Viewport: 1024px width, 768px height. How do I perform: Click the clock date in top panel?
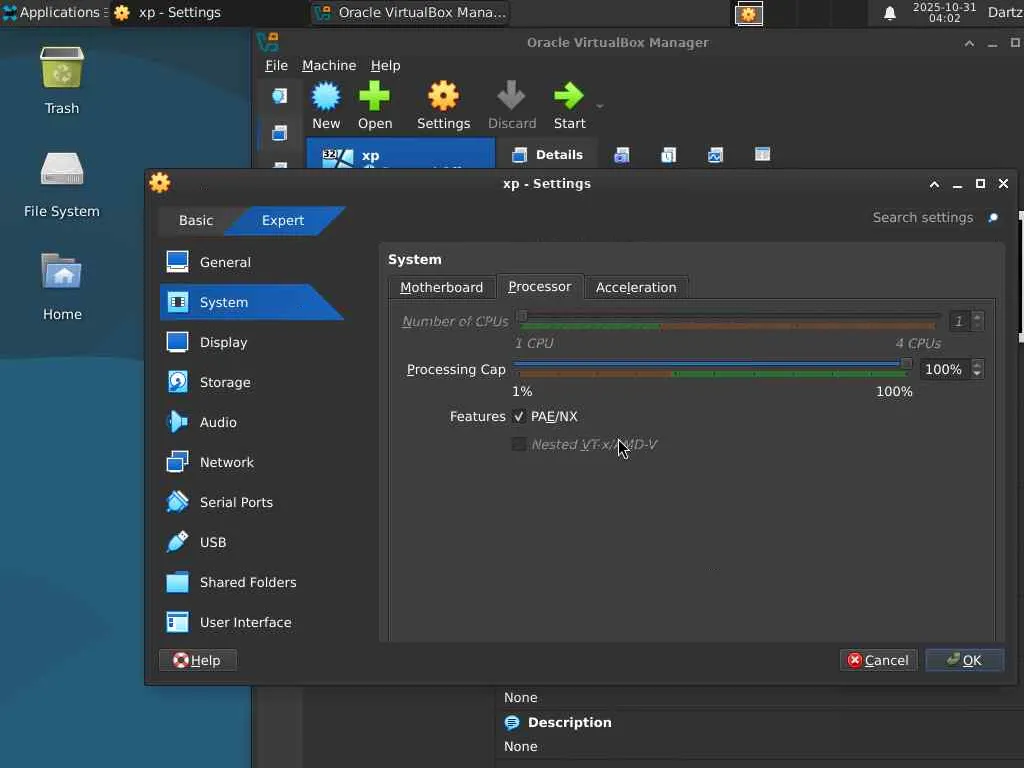(x=944, y=12)
